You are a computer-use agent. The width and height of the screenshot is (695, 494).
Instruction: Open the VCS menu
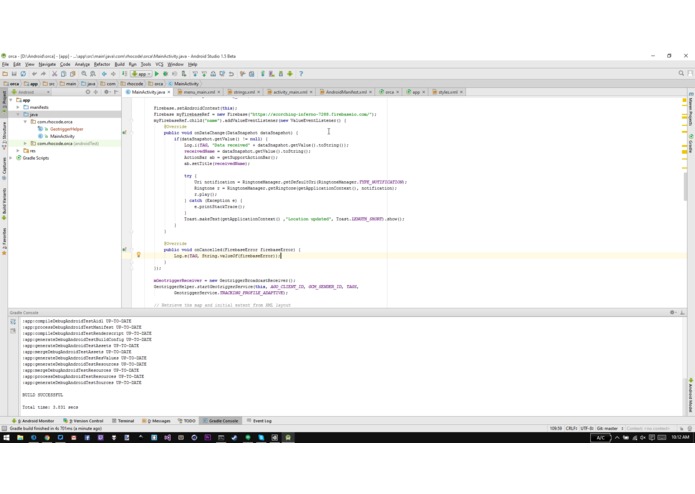[x=159, y=64]
